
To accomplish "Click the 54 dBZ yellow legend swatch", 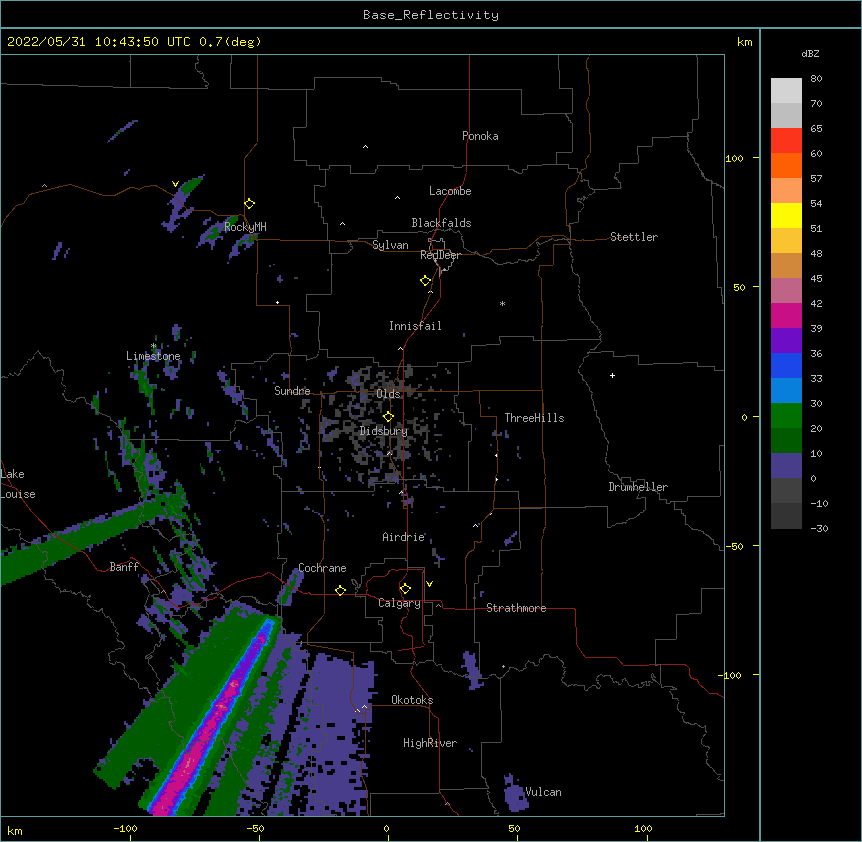I will (786, 215).
